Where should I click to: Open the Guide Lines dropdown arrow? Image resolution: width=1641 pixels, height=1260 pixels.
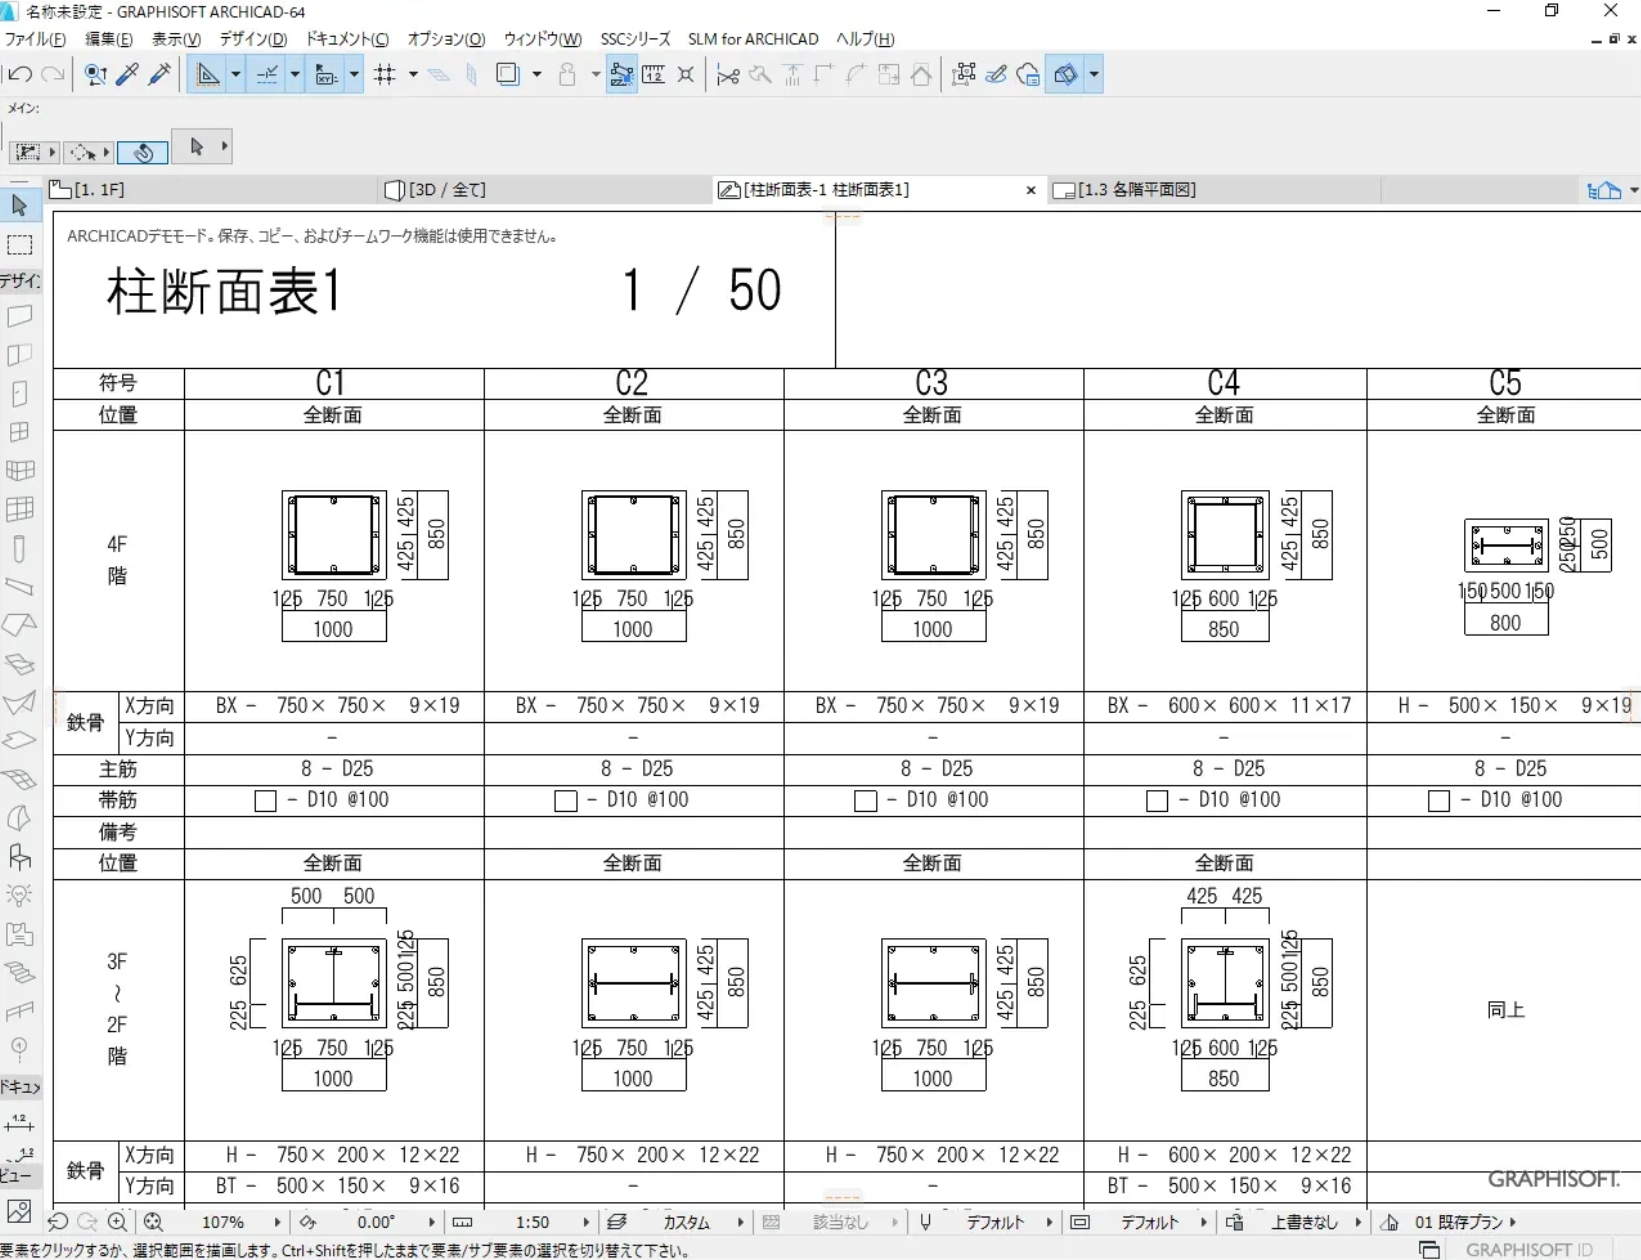tap(236, 74)
